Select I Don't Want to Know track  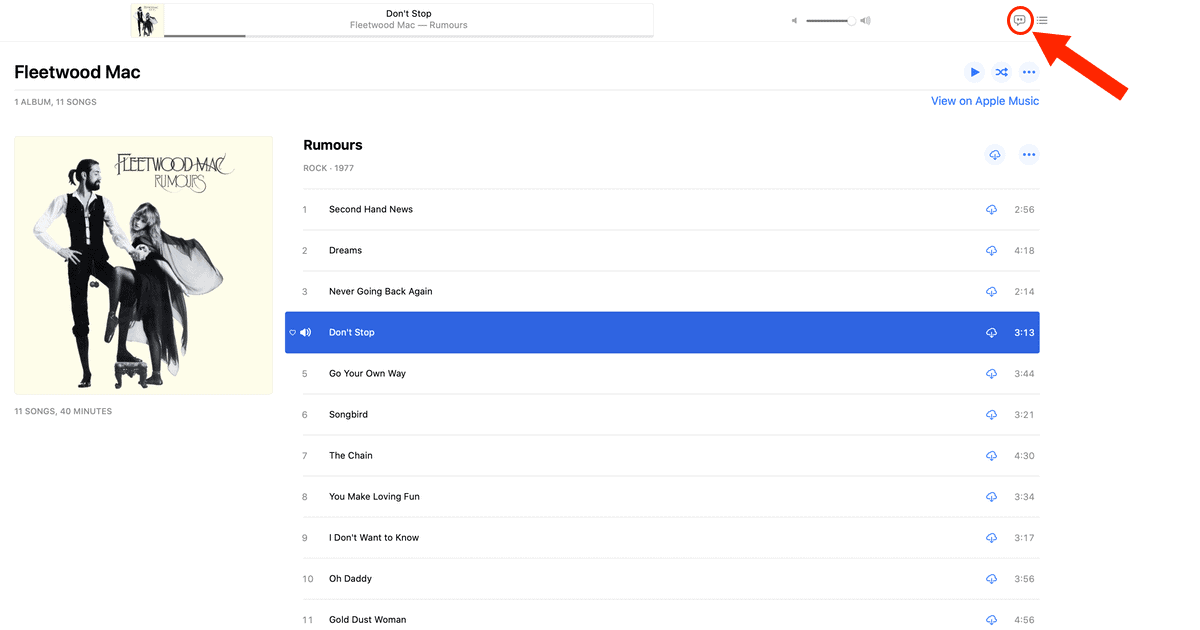click(x=671, y=538)
